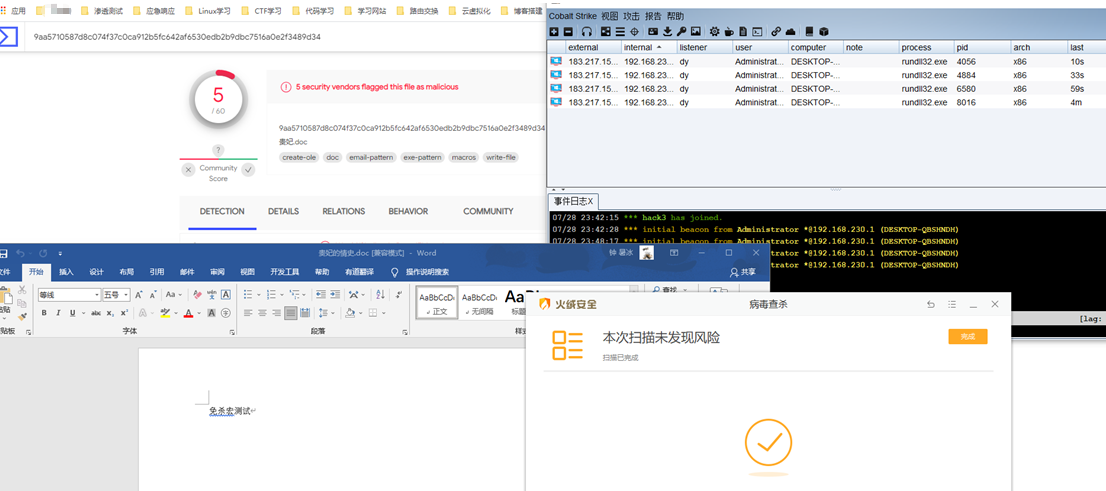1106x491 pixels.
Task: Open MS Office macro attack document icon
Action: tap(743, 32)
